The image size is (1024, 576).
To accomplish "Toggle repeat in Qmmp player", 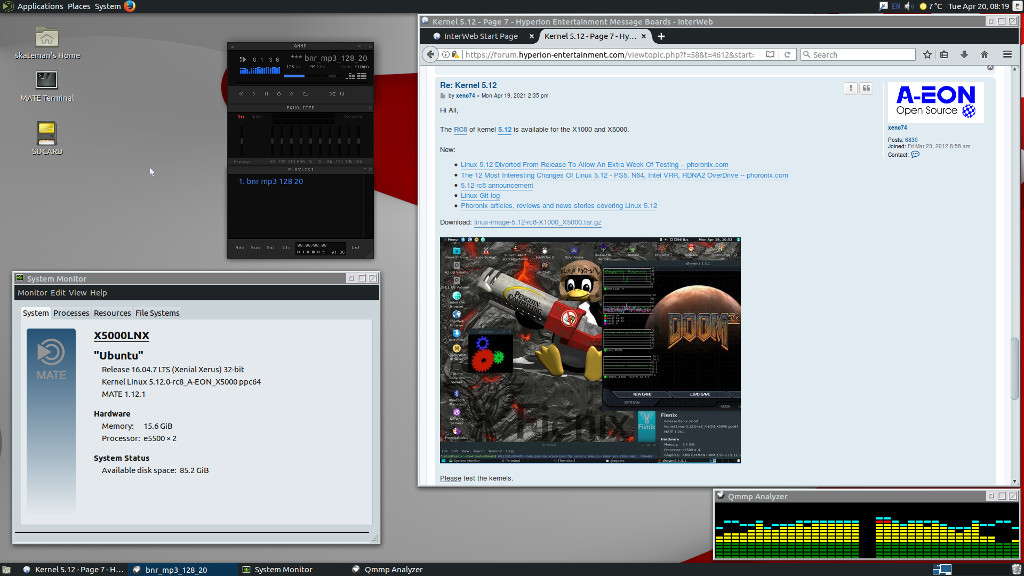I will pos(342,94).
